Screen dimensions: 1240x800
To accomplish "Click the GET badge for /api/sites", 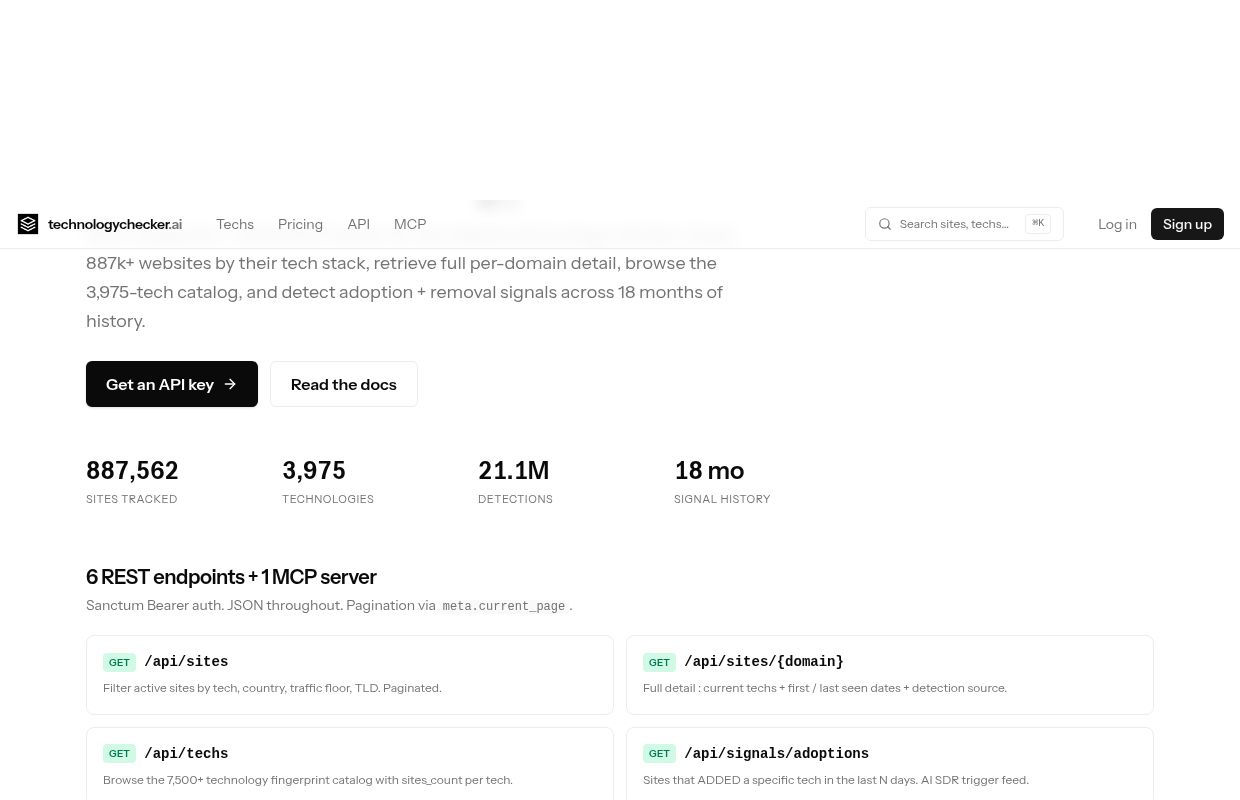I will (119, 662).
